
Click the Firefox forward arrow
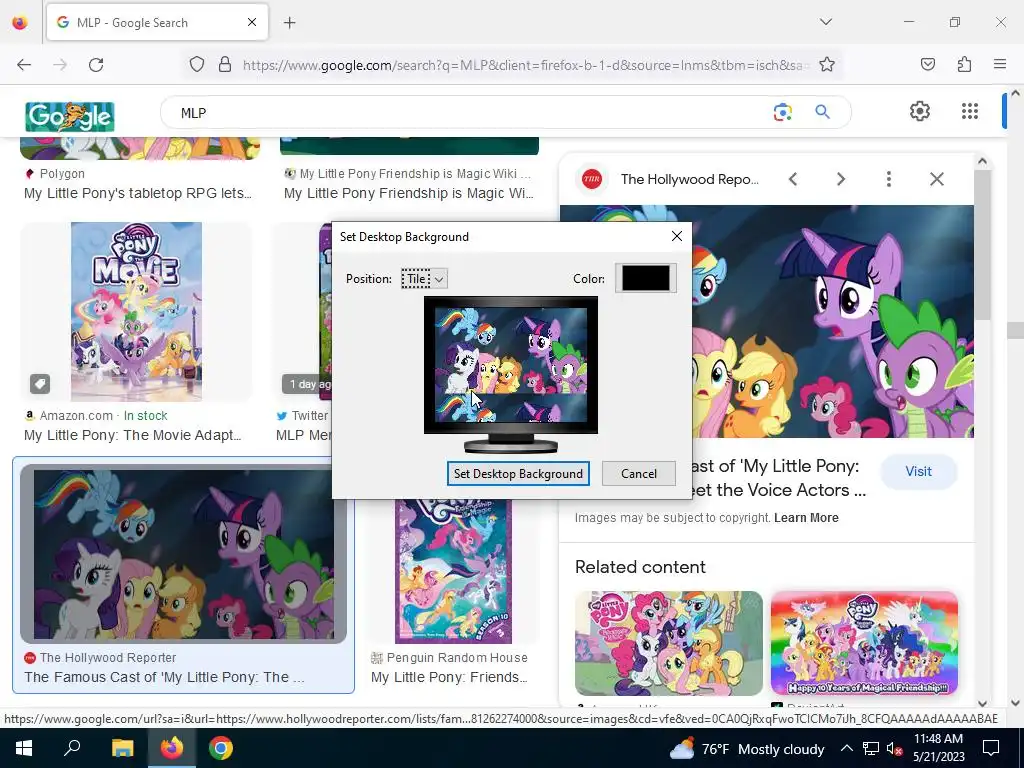tap(60, 65)
